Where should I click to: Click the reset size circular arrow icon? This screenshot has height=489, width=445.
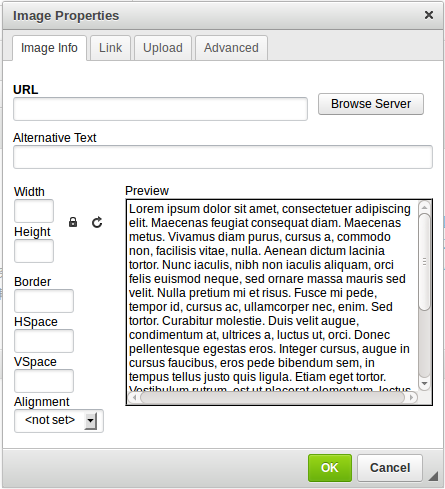[97, 222]
